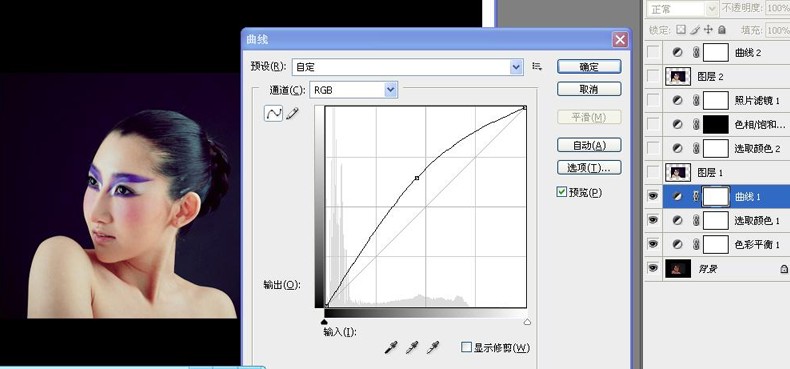Image resolution: width=790 pixels, height=369 pixels.
Task: Select layer named 选取颜色 2
Action: [757, 149]
